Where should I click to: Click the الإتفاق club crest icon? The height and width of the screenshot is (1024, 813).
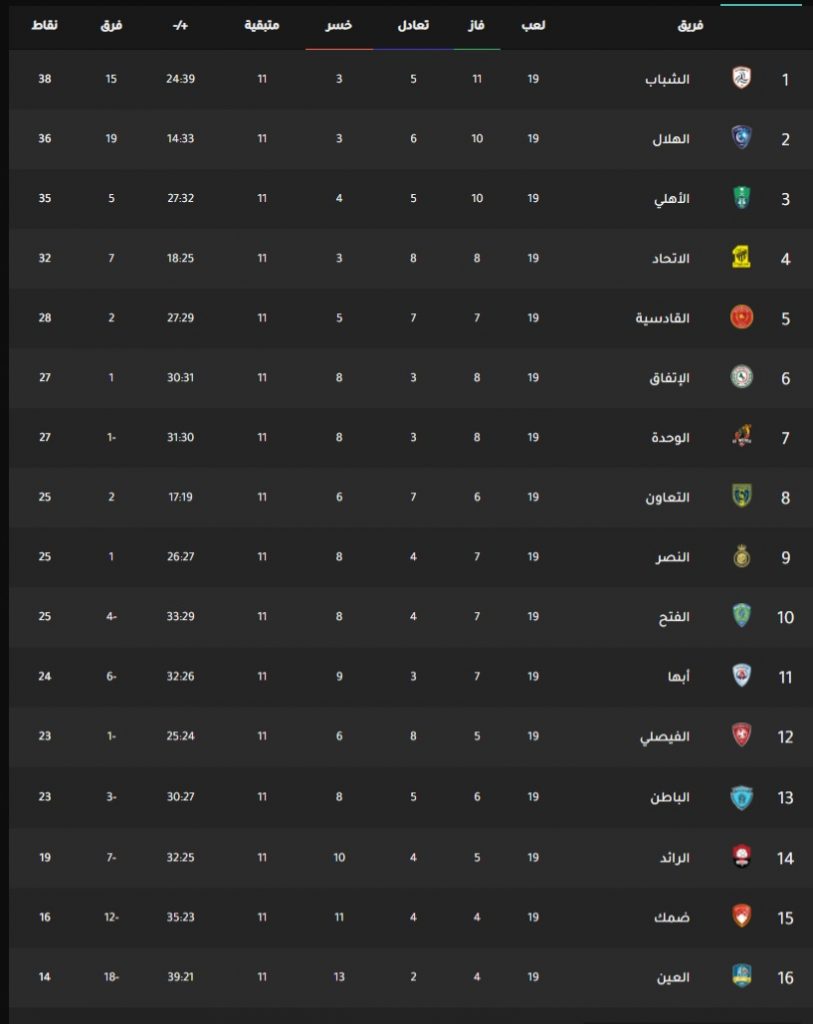[x=741, y=377]
